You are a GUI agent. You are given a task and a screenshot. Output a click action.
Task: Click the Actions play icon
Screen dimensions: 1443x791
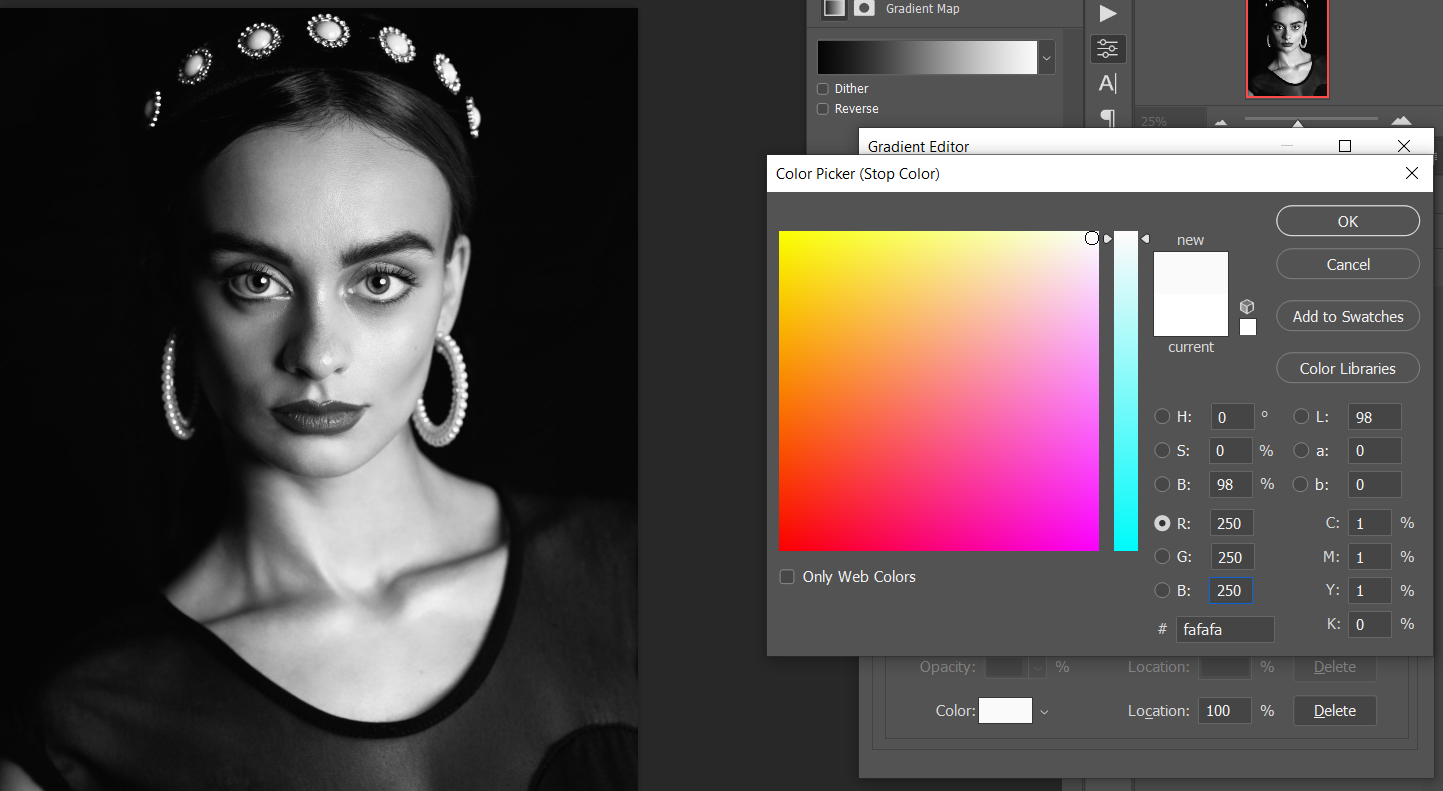pyautogui.click(x=1108, y=13)
